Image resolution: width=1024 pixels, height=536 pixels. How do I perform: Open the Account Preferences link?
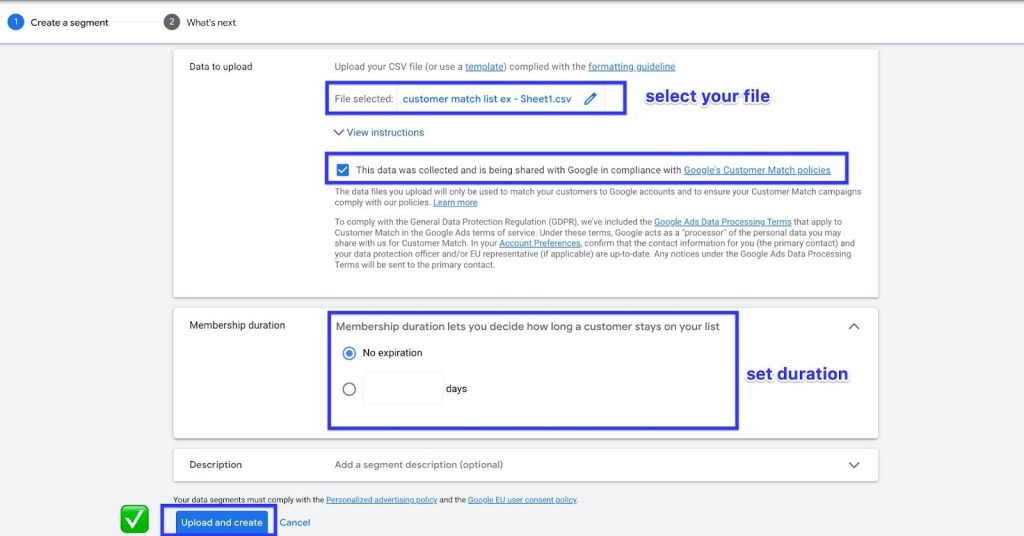539,244
